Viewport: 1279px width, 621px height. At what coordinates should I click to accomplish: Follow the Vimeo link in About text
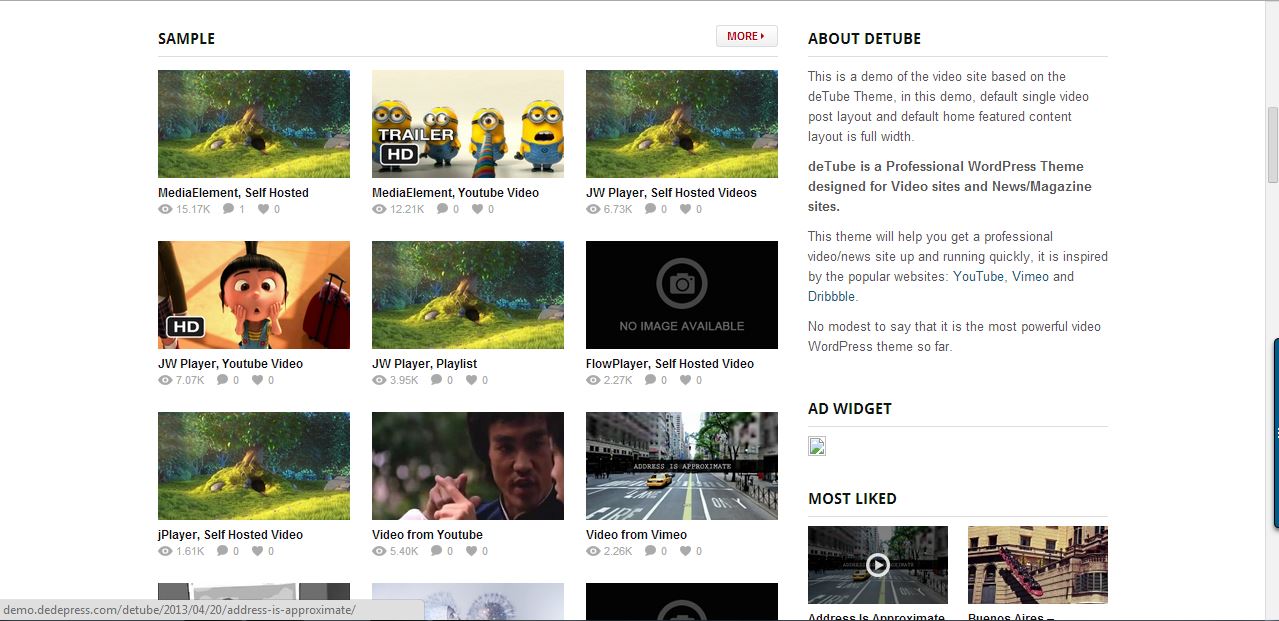click(x=1030, y=277)
